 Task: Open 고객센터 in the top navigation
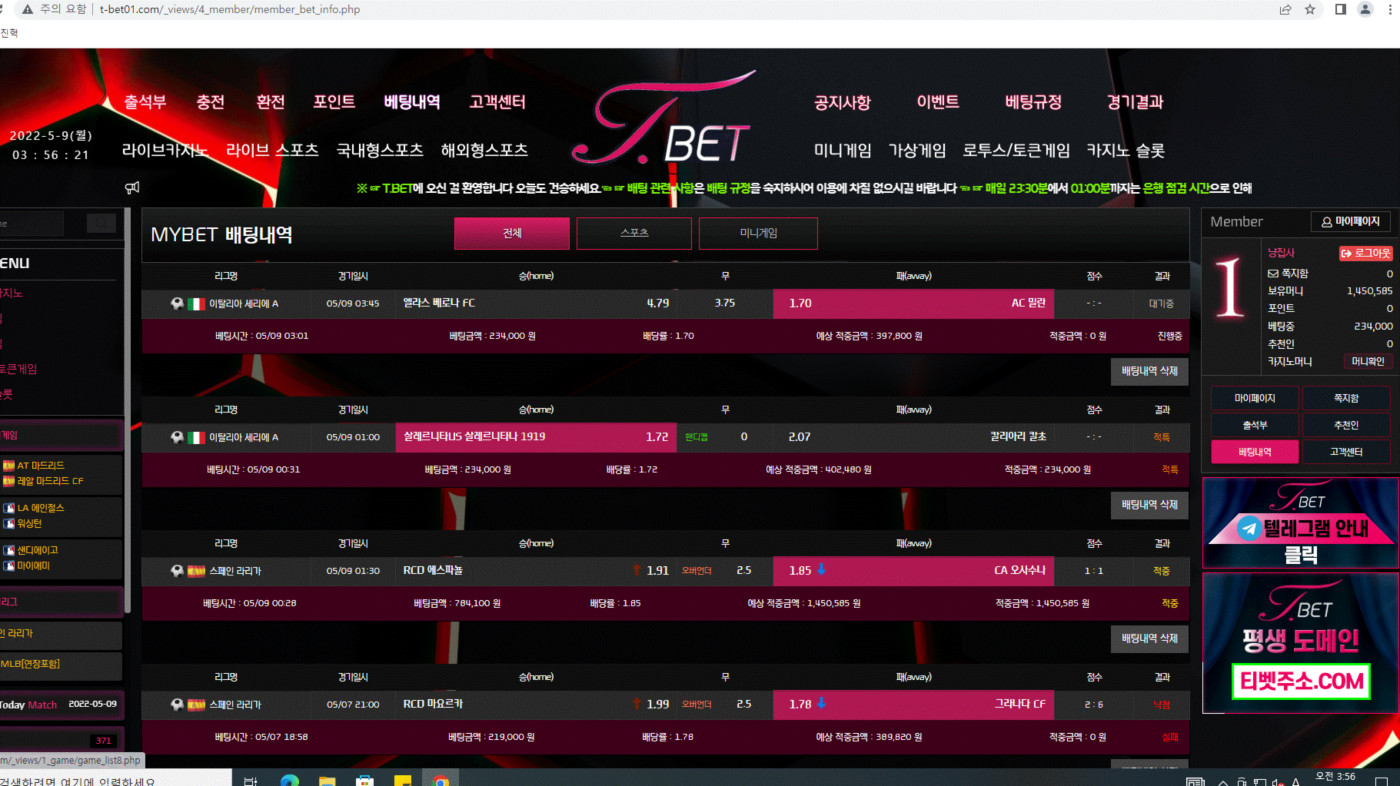pyautogui.click(x=497, y=102)
